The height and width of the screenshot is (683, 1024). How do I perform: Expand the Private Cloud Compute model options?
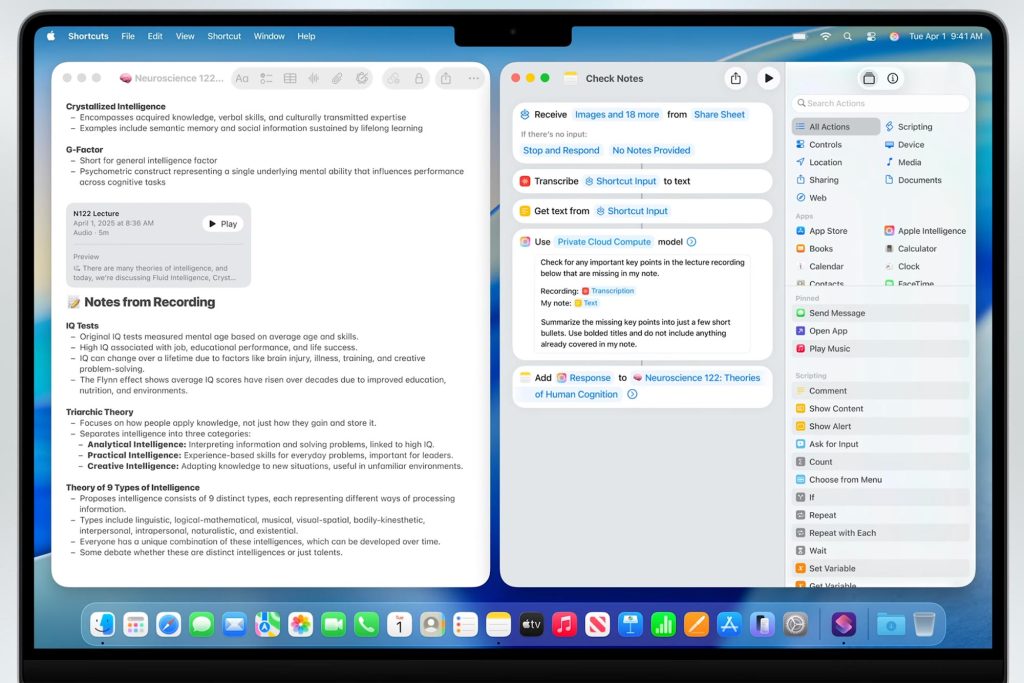point(691,242)
